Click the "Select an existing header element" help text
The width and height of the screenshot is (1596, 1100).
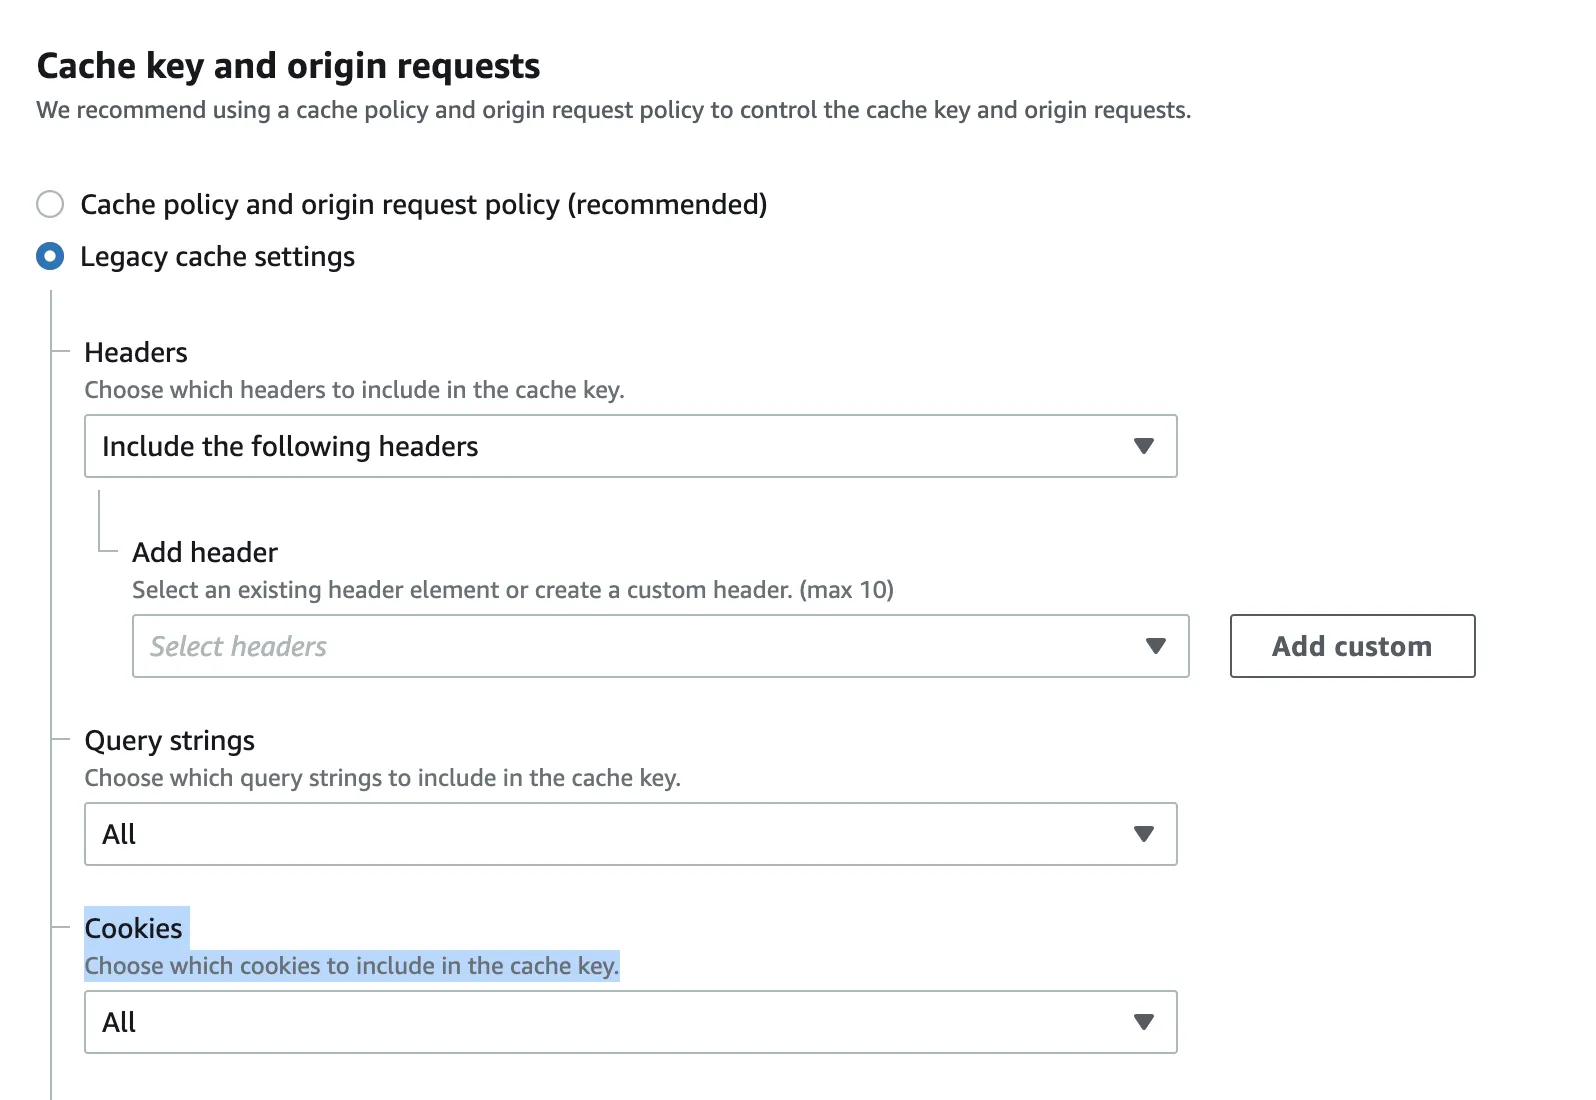[x=512, y=590]
